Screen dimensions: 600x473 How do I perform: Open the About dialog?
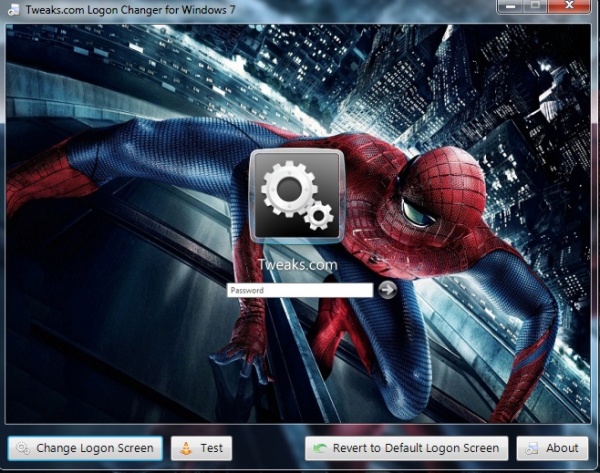click(552, 448)
